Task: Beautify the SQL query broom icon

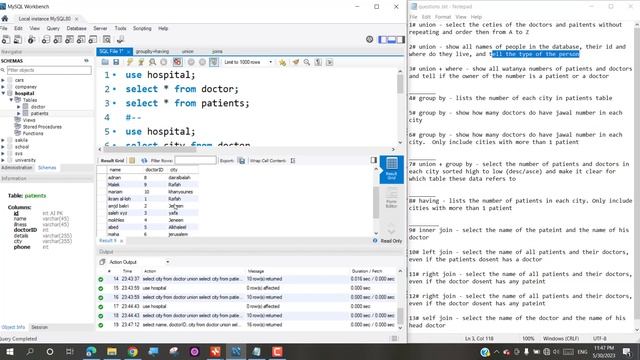Action: [x=295, y=62]
